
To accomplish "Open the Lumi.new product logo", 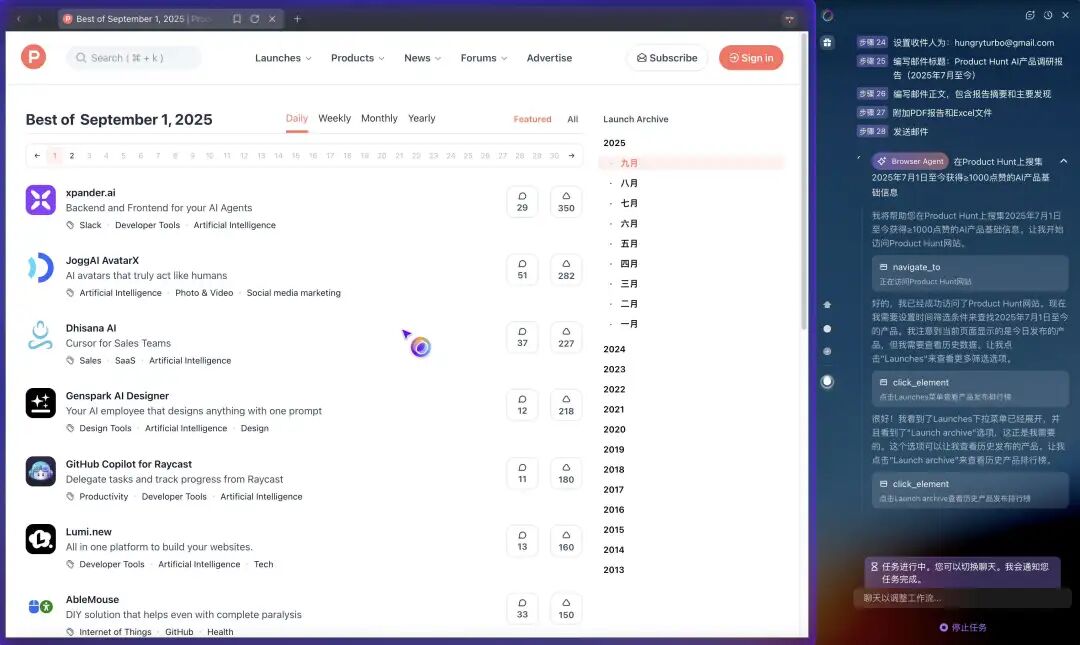I will (x=41, y=539).
